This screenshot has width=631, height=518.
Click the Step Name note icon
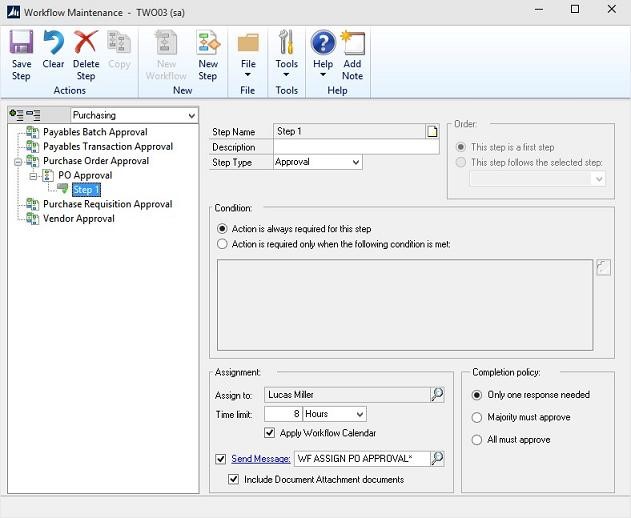coord(432,132)
